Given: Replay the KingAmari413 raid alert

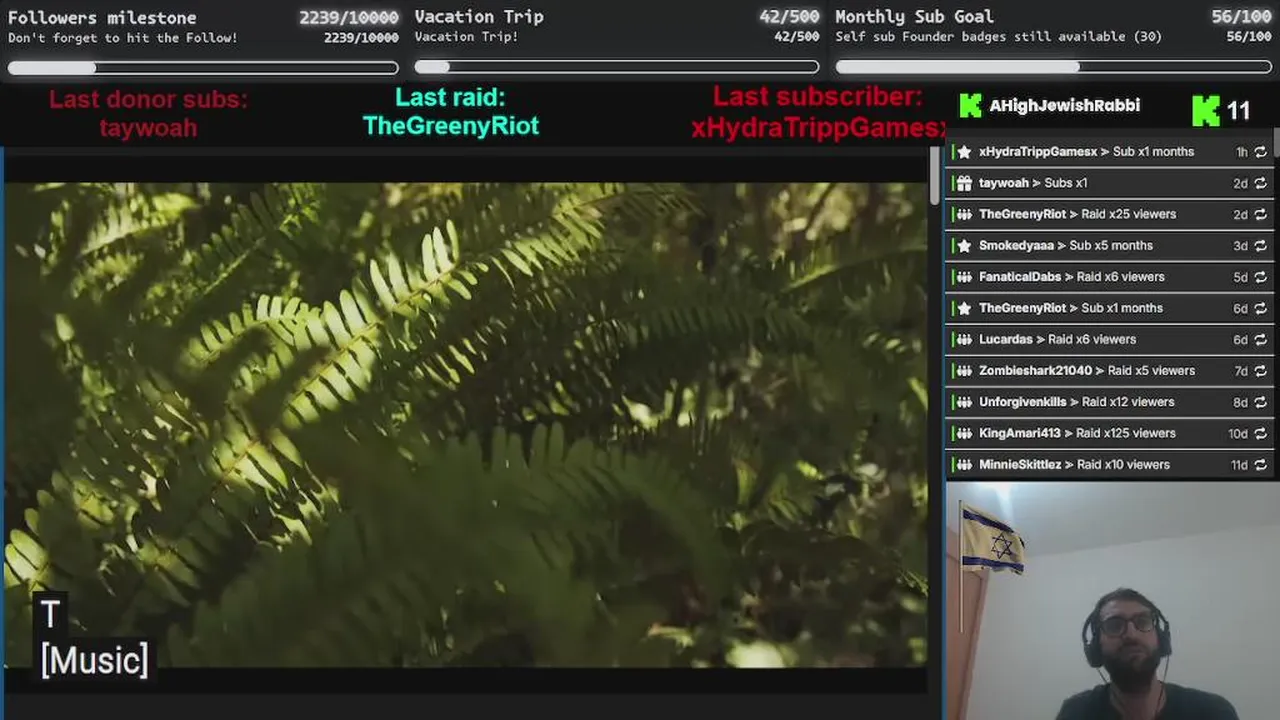Looking at the screenshot, I should [1260, 433].
